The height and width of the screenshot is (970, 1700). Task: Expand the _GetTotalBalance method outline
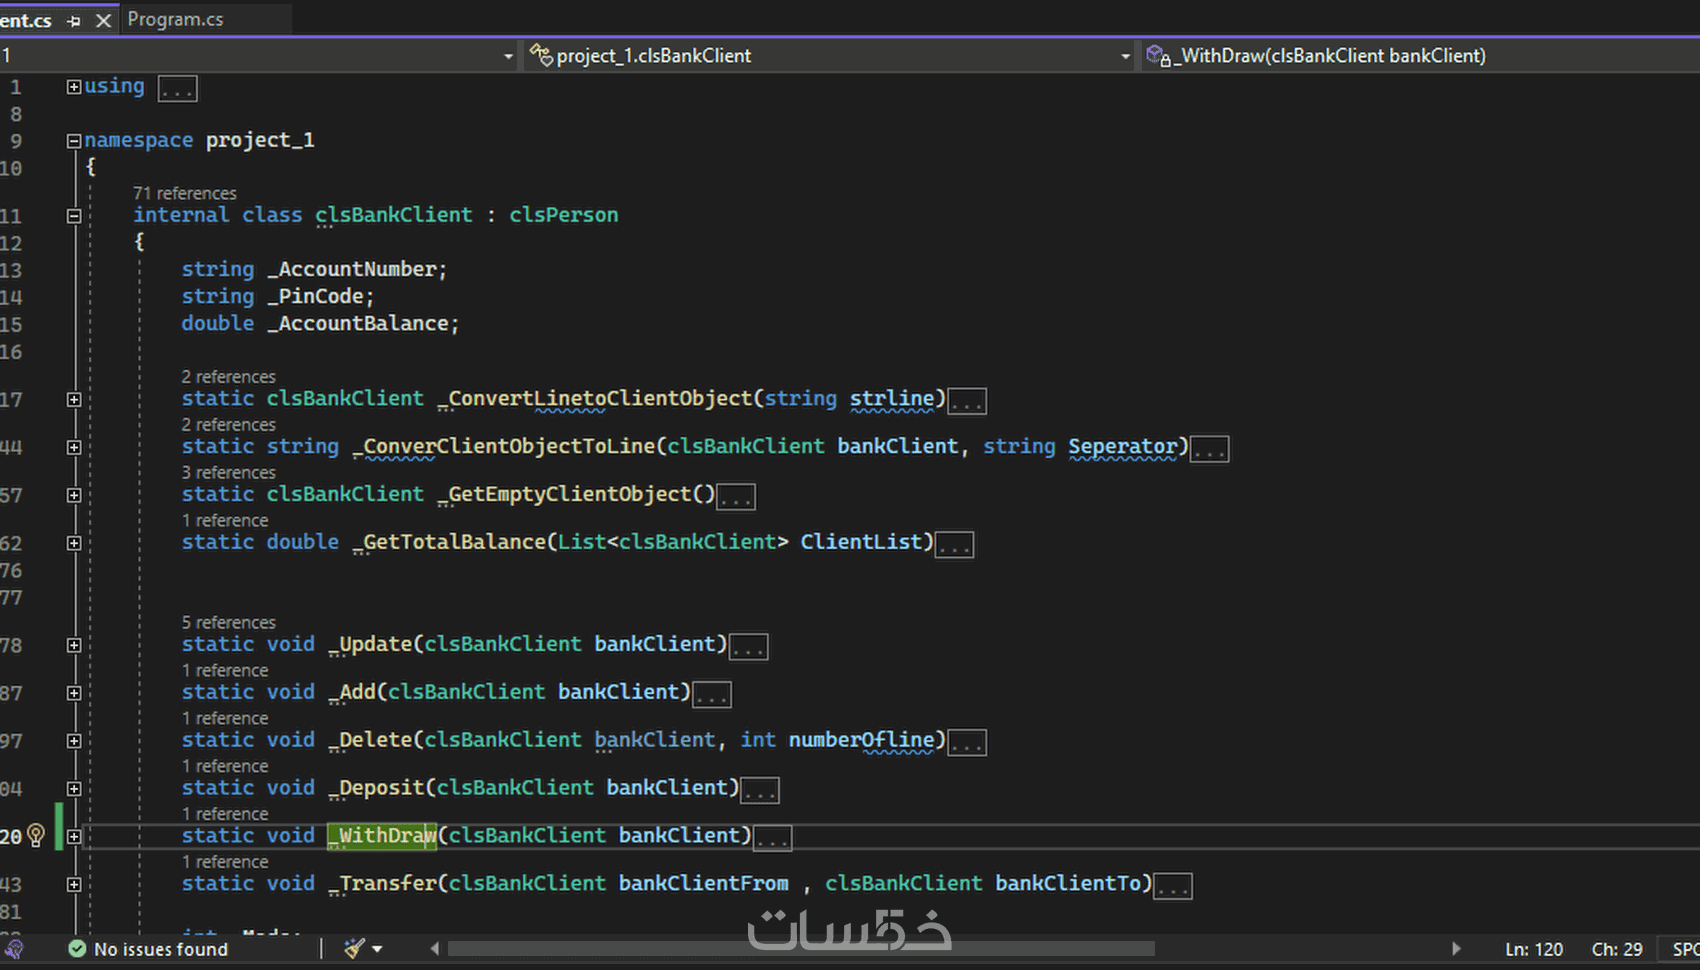point(74,544)
